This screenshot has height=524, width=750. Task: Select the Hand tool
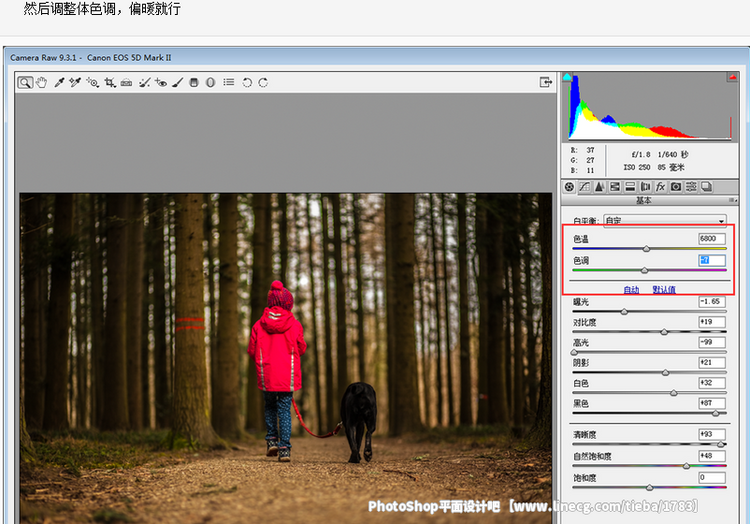42,83
